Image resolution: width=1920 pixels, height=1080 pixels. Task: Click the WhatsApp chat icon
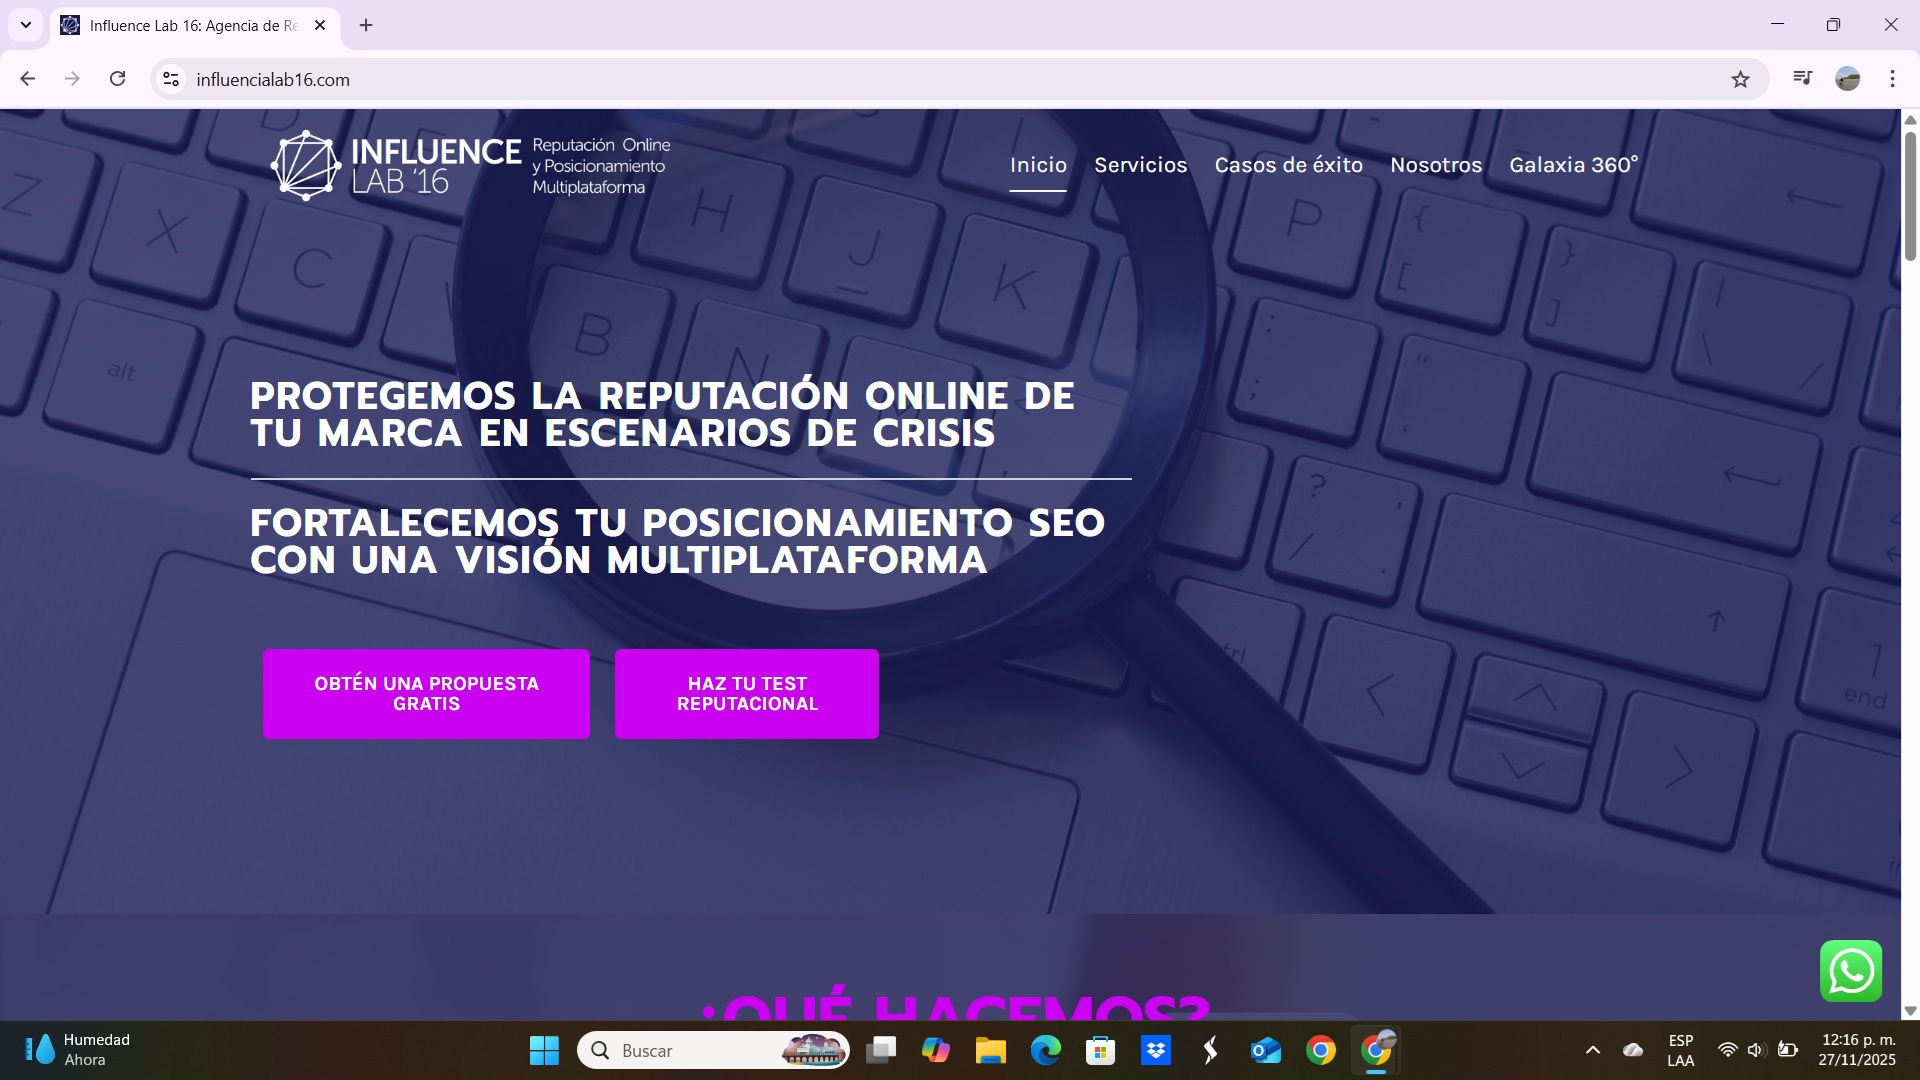tap(1850, 970)
